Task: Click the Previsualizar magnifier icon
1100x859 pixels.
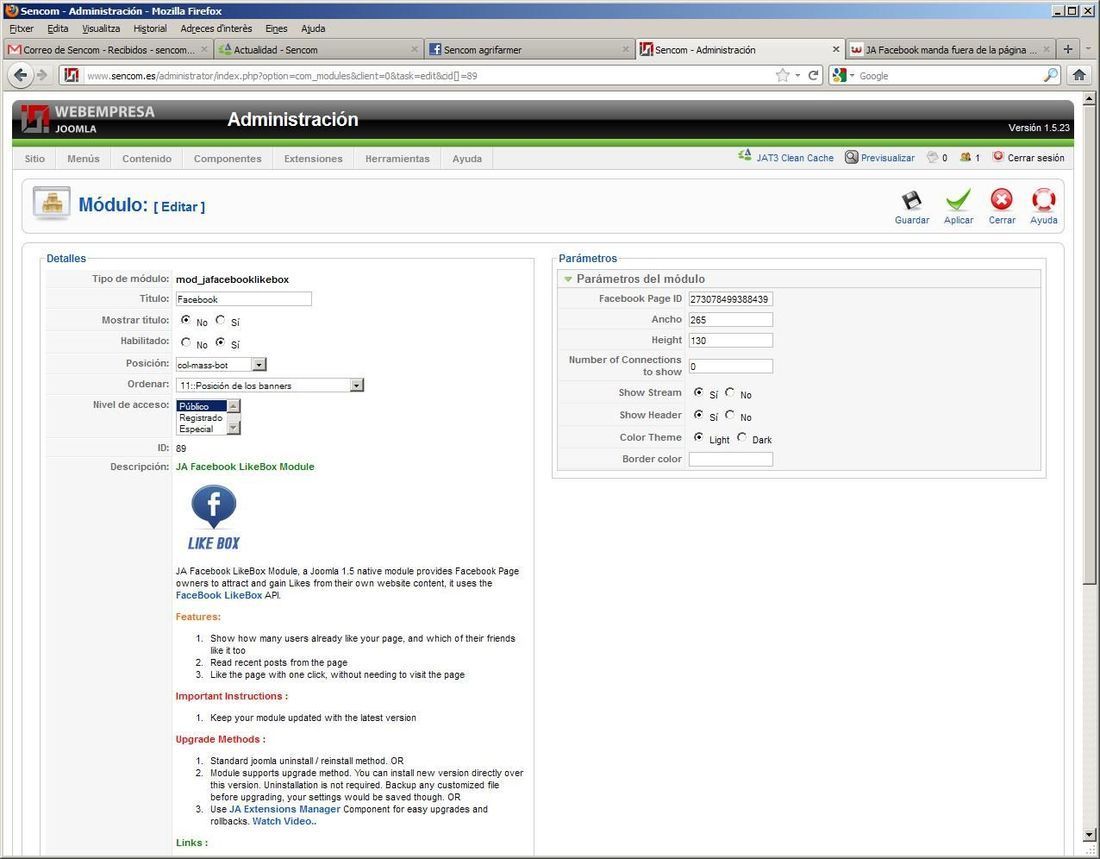Action: pyautogui.click(x=851, y=157)
